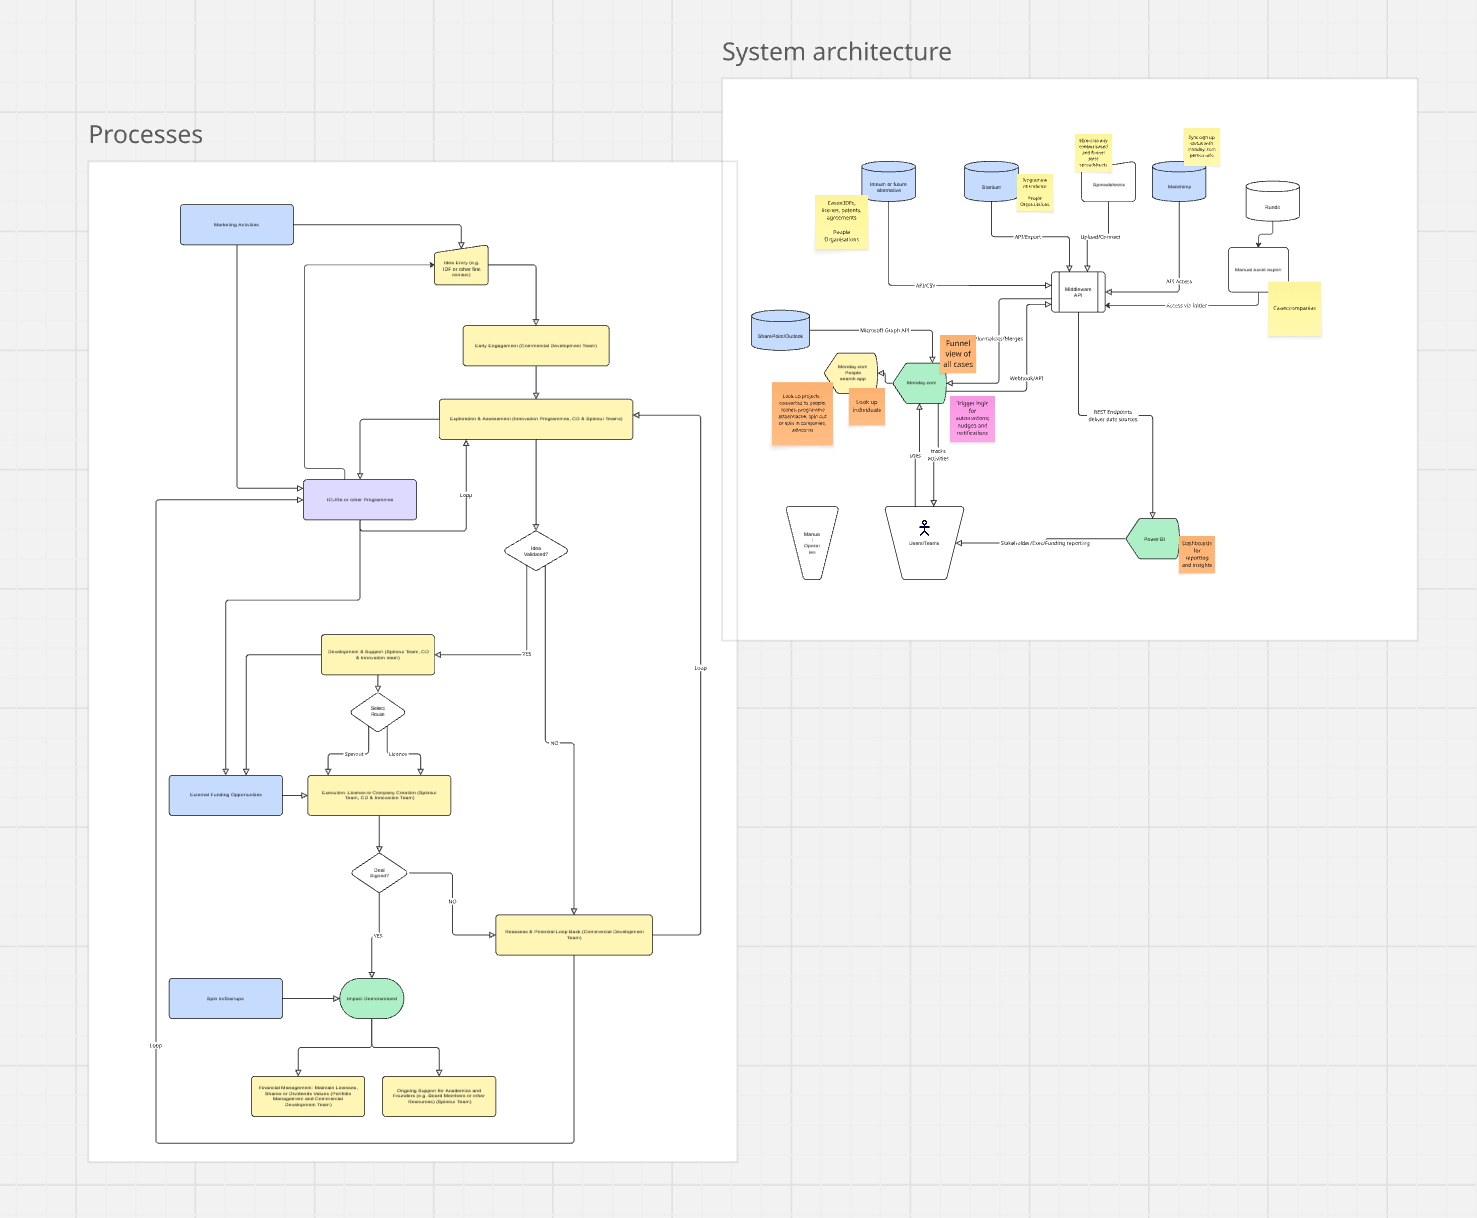This screenshot has height=1218, width=1477.
Task: Click the Upload/Connect connector label
Action: tap(1100, 237)
